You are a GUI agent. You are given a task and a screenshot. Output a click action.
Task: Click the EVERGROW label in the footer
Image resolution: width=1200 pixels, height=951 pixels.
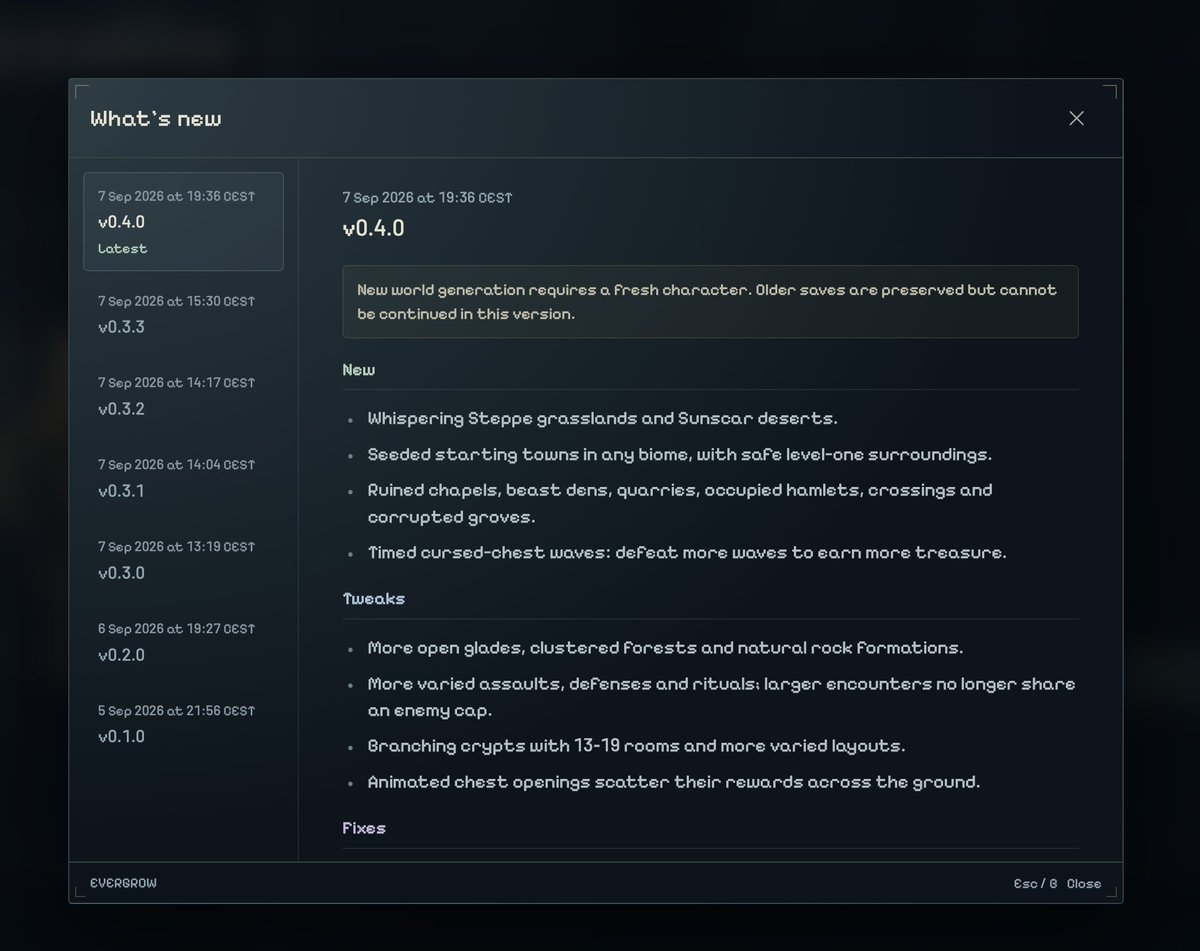(123, 883)
